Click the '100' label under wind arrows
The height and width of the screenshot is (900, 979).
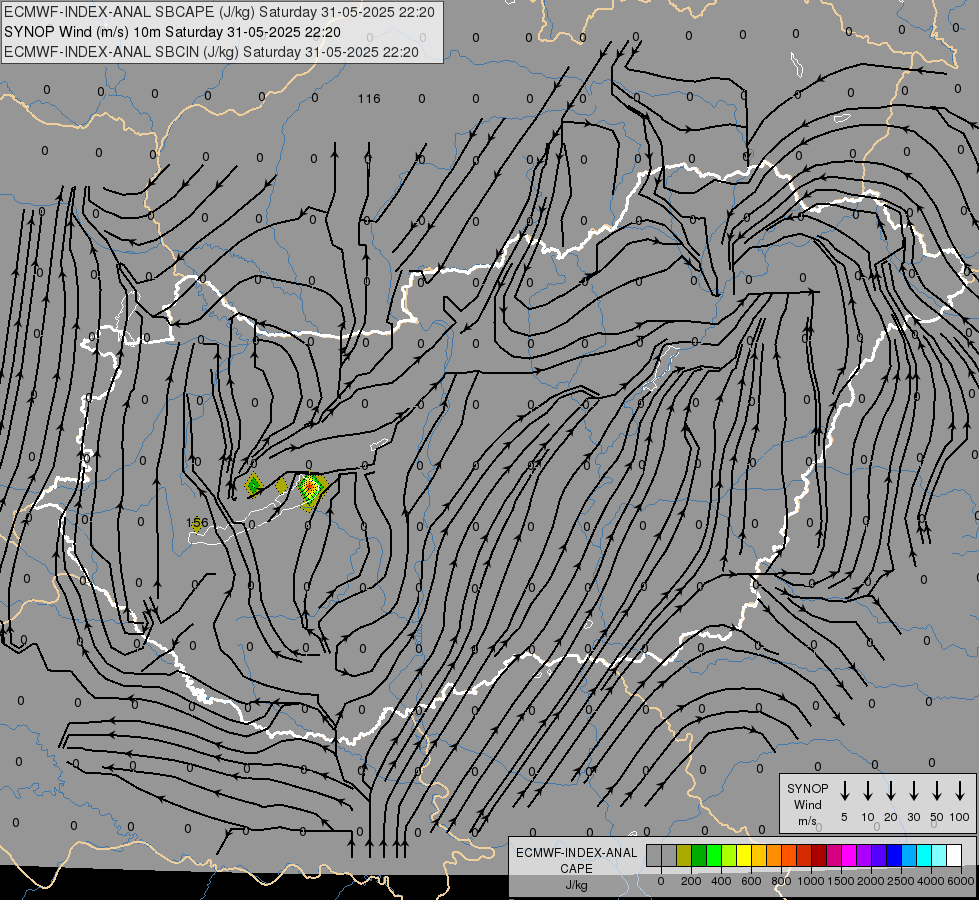[x=960, y=817]
